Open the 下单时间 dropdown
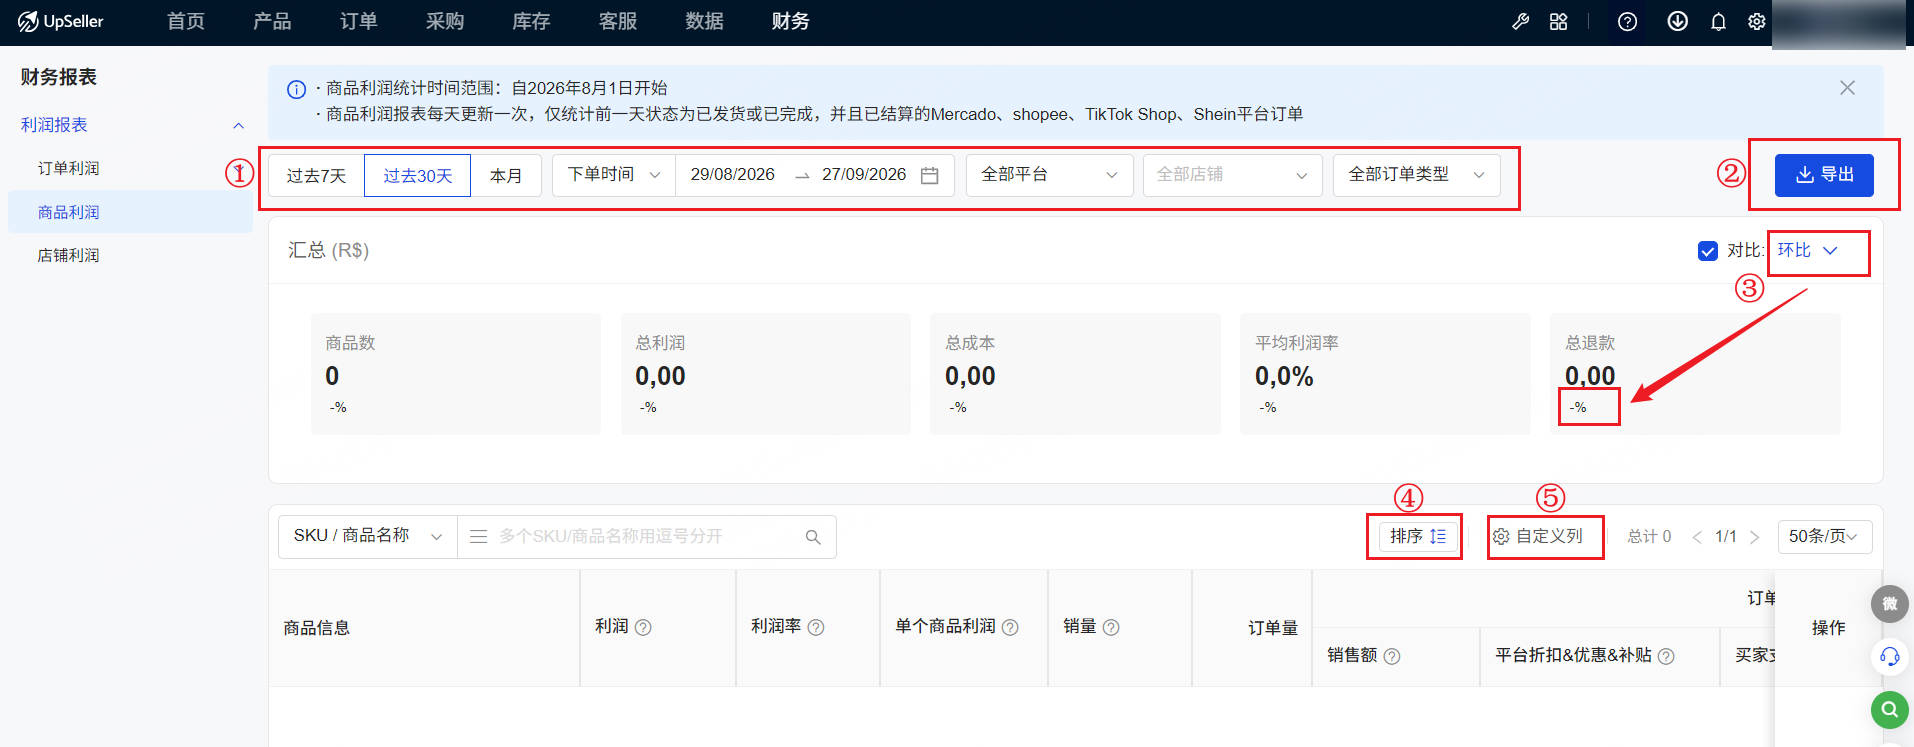This screenshot has height=747, width=1914. point(614,175)
